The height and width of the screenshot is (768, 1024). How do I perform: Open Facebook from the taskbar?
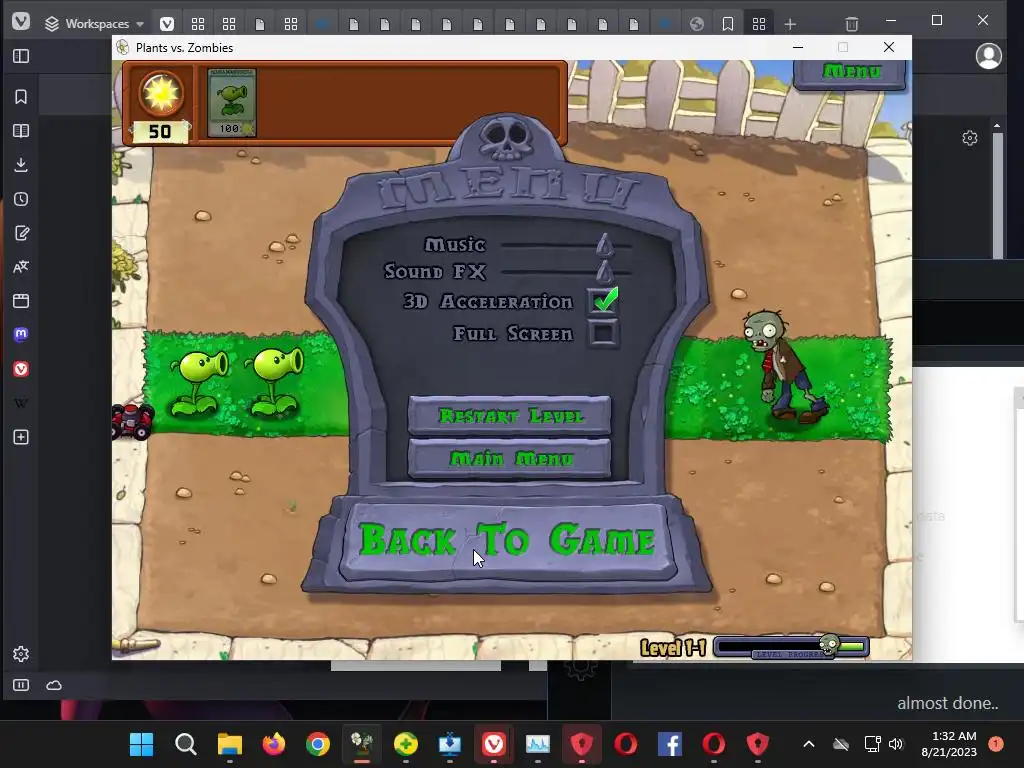coord(670,744)
